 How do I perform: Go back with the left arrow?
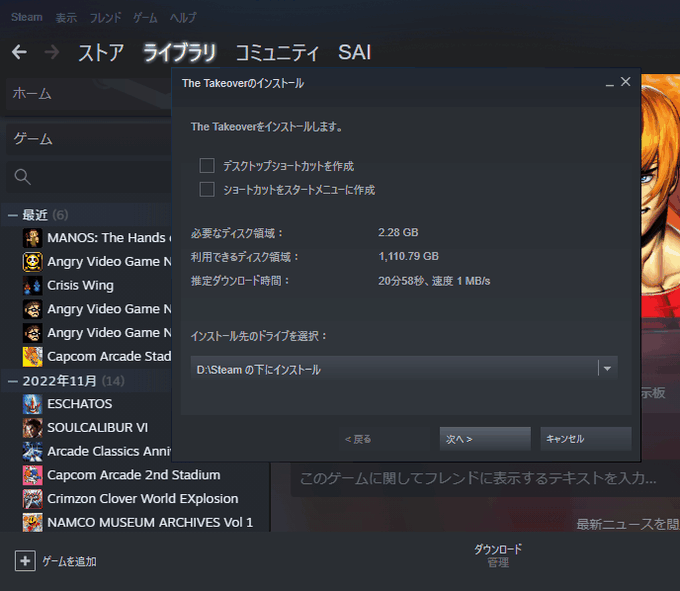20,52
